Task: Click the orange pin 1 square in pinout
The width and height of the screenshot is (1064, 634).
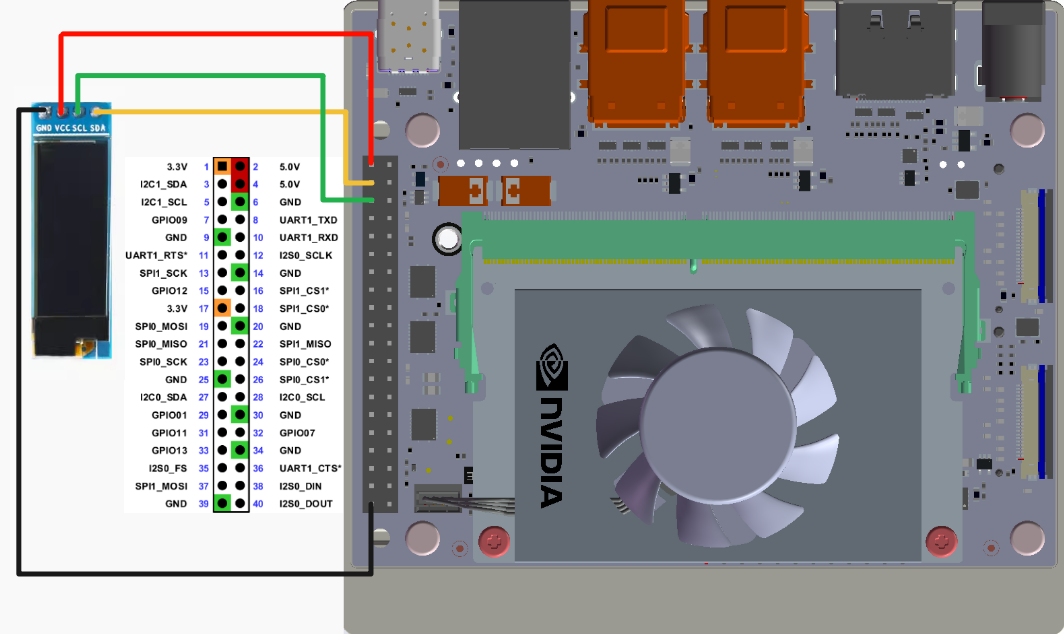Action: pos(222,166)
